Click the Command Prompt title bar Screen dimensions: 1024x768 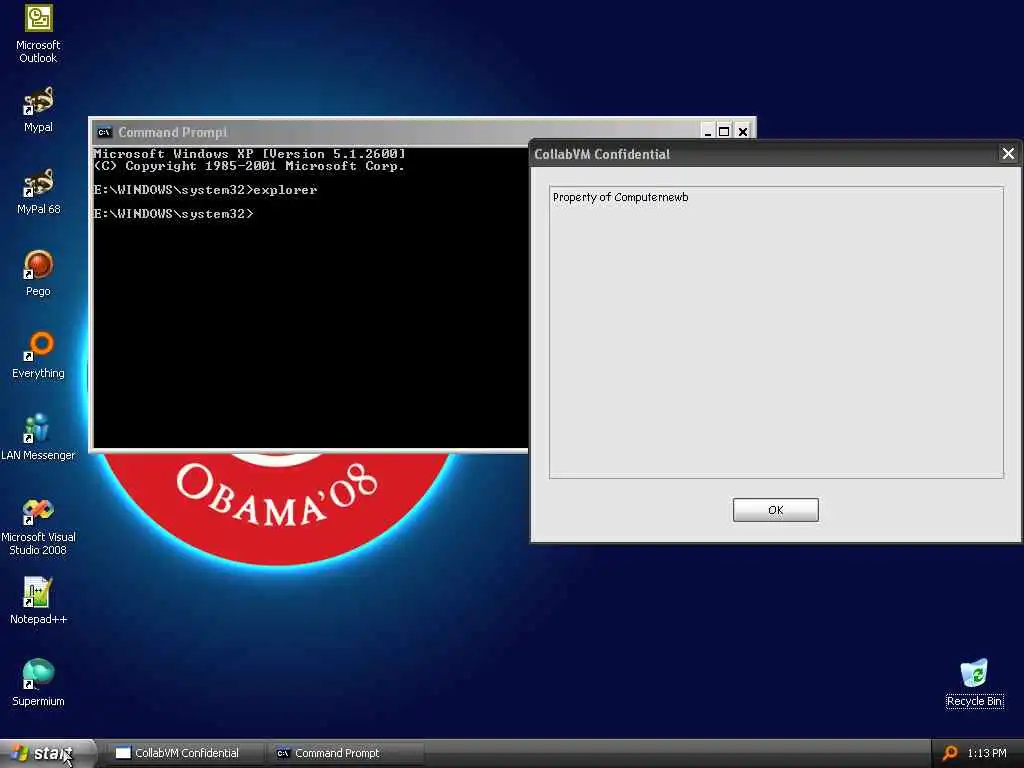click(x=398, y=132)
